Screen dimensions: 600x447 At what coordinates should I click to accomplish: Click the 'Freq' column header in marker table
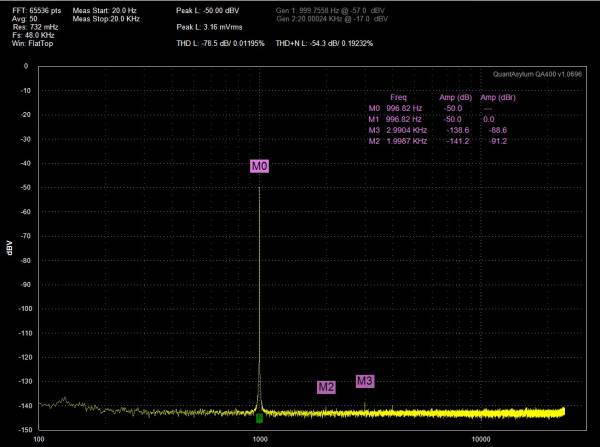click(398, 98)
